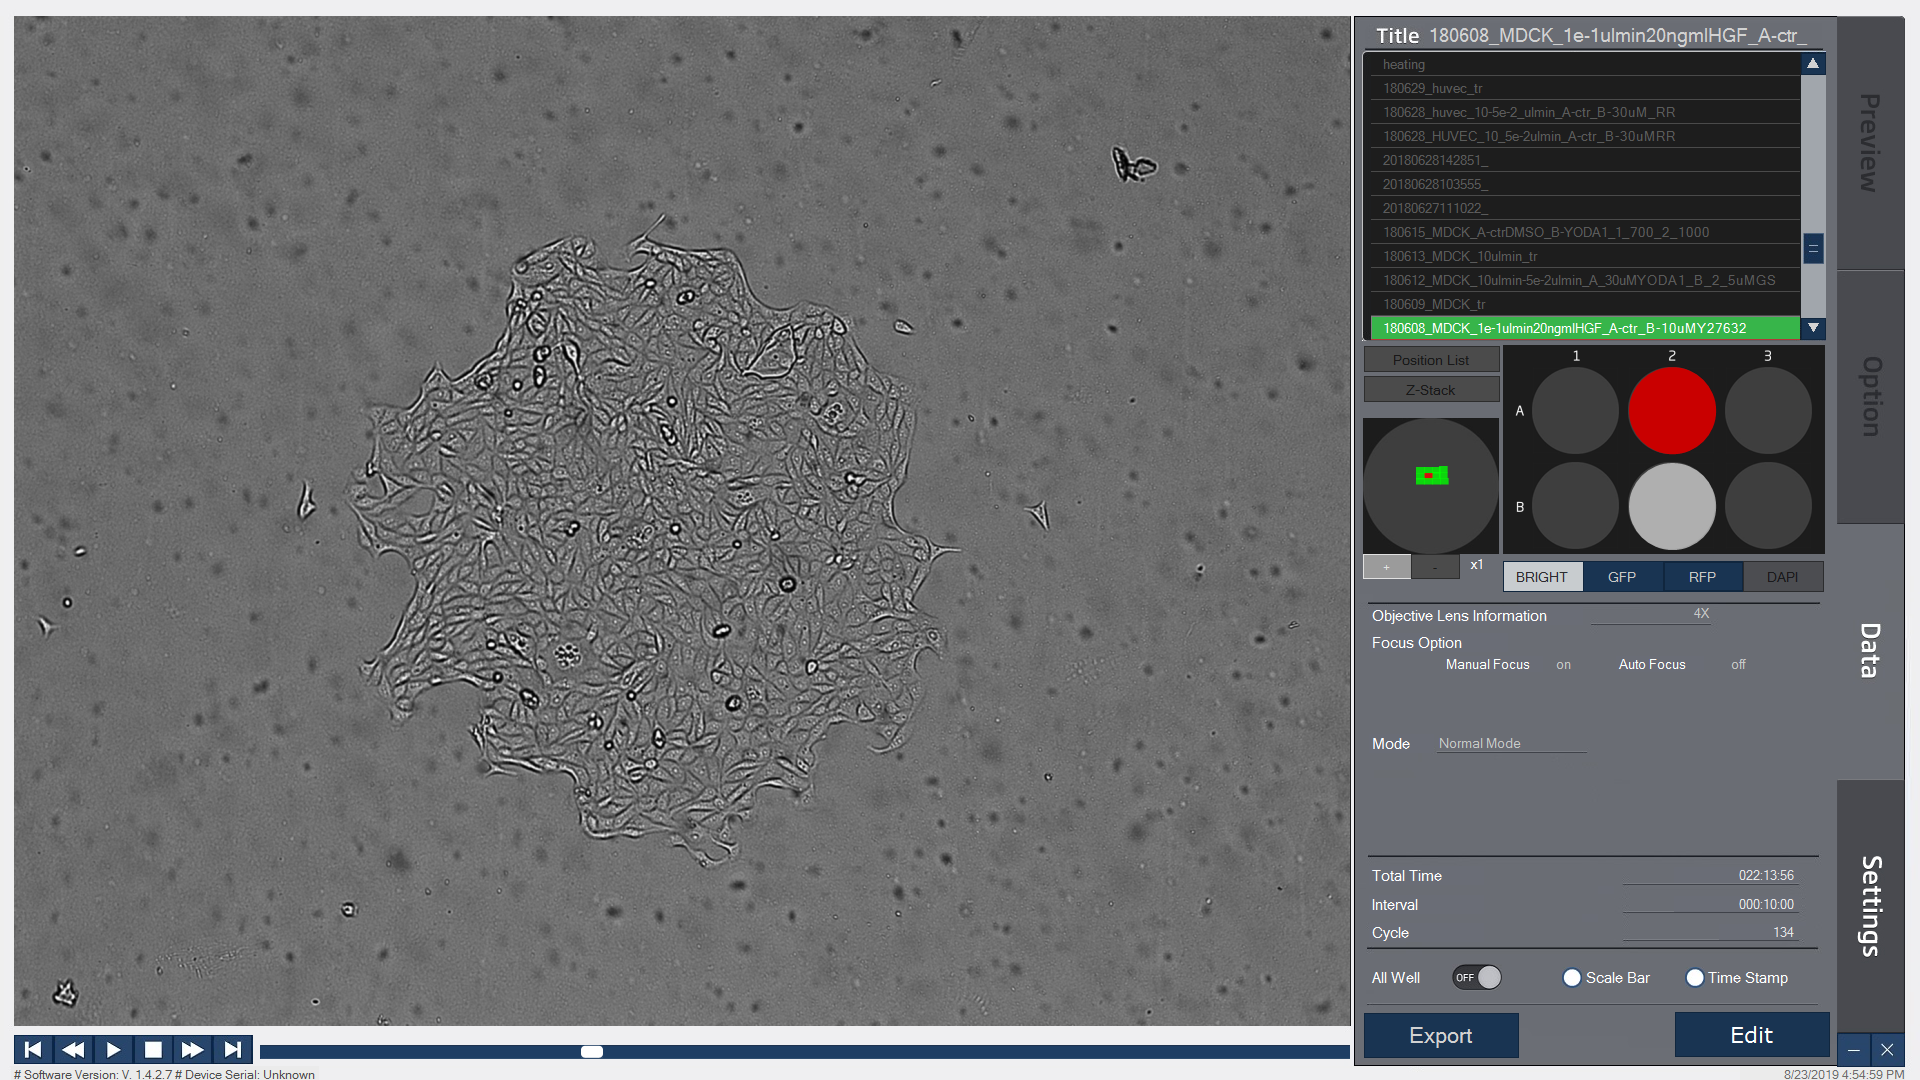Click the Export button
The image size is (1920, 1080).
click(x=1440, y=1036)
